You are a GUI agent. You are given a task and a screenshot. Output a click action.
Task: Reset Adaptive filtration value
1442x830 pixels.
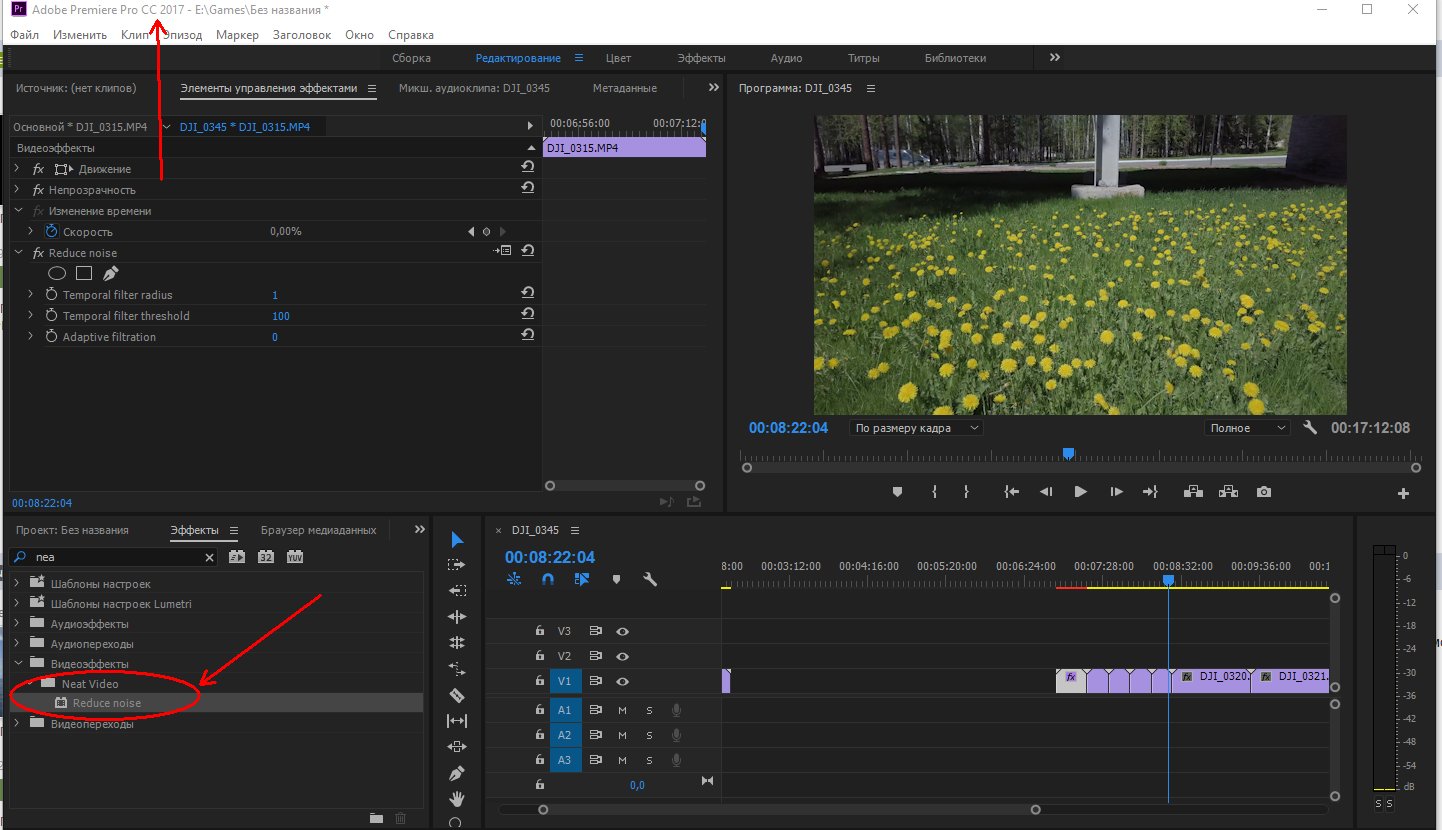(x=527, y=336)
